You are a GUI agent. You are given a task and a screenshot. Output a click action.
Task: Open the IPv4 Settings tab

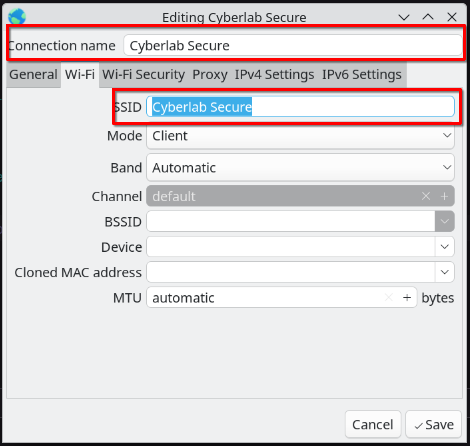[x=274, y=74]
